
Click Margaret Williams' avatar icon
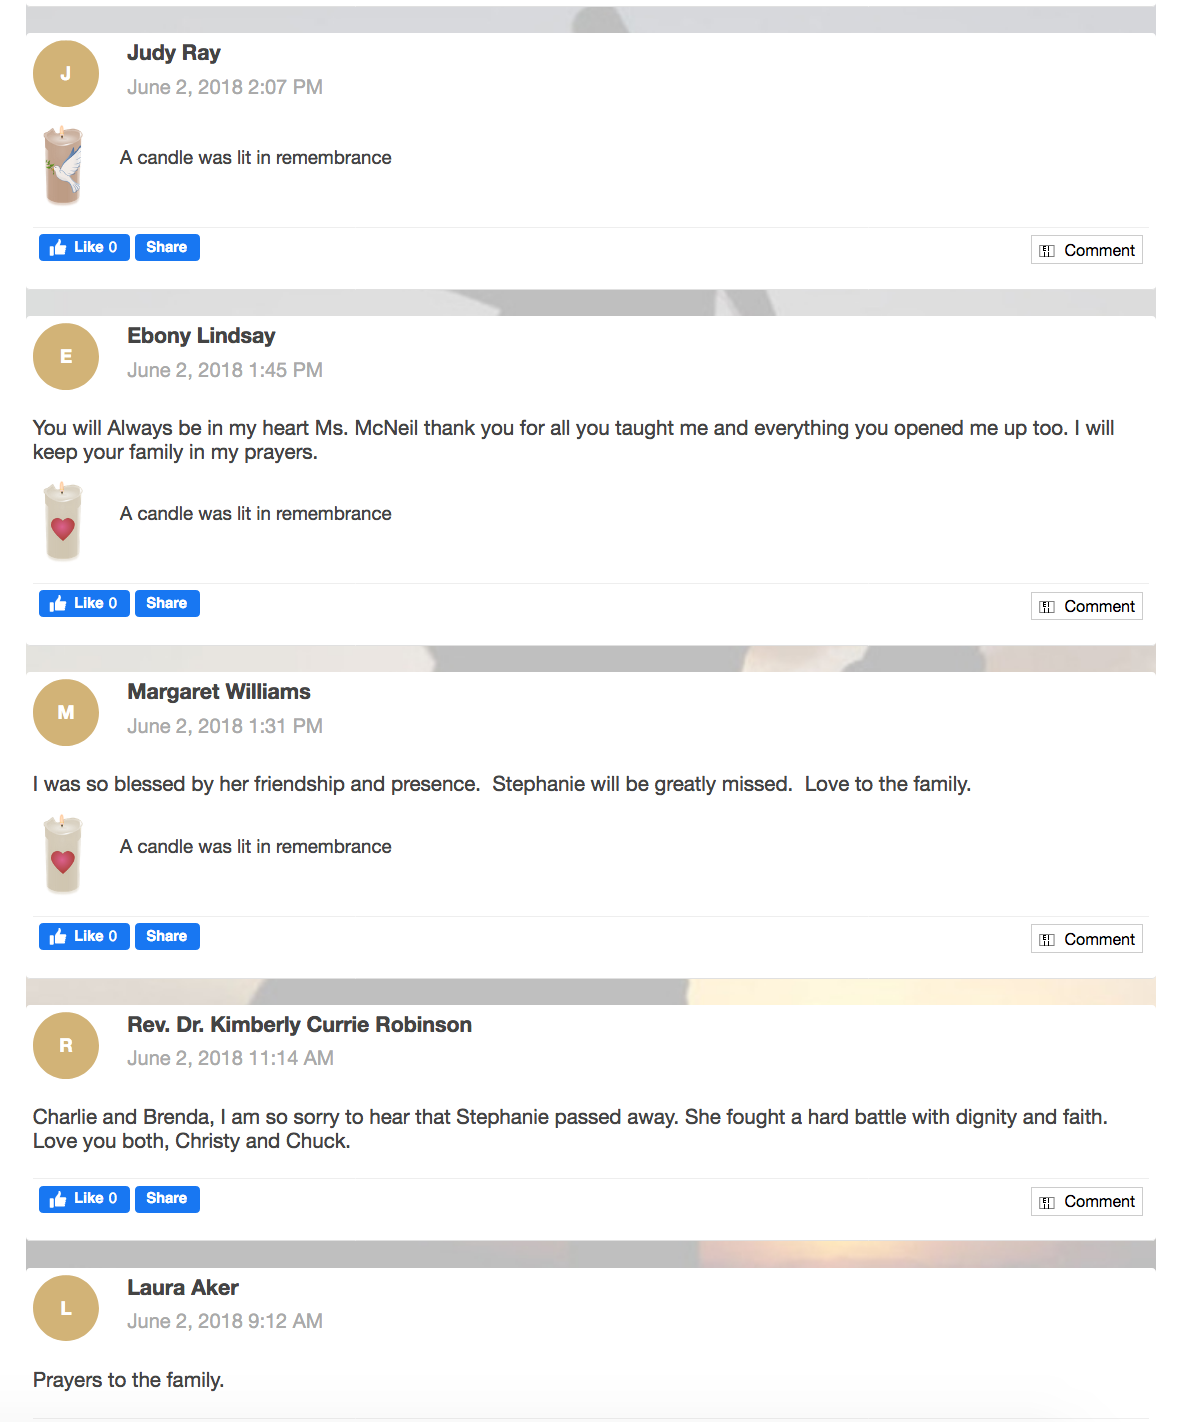pyautogui.click(x=66, y=713)
